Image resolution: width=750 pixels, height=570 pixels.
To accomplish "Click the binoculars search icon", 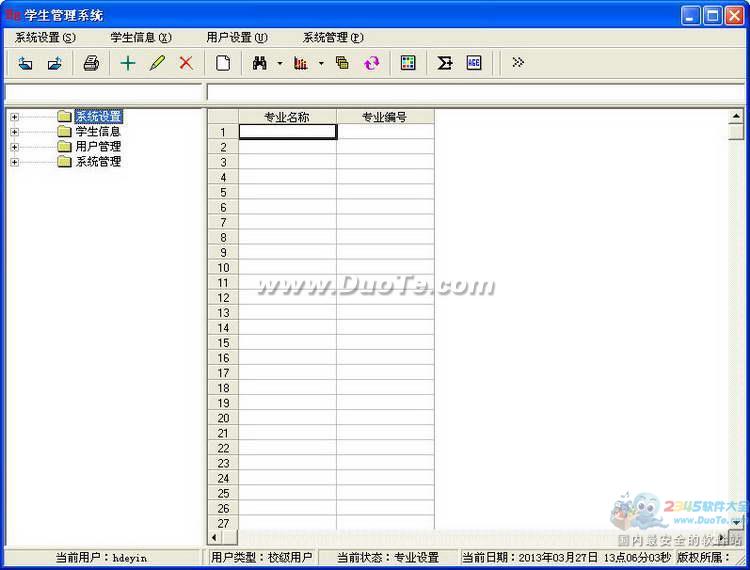I will [x=260, y=63].
